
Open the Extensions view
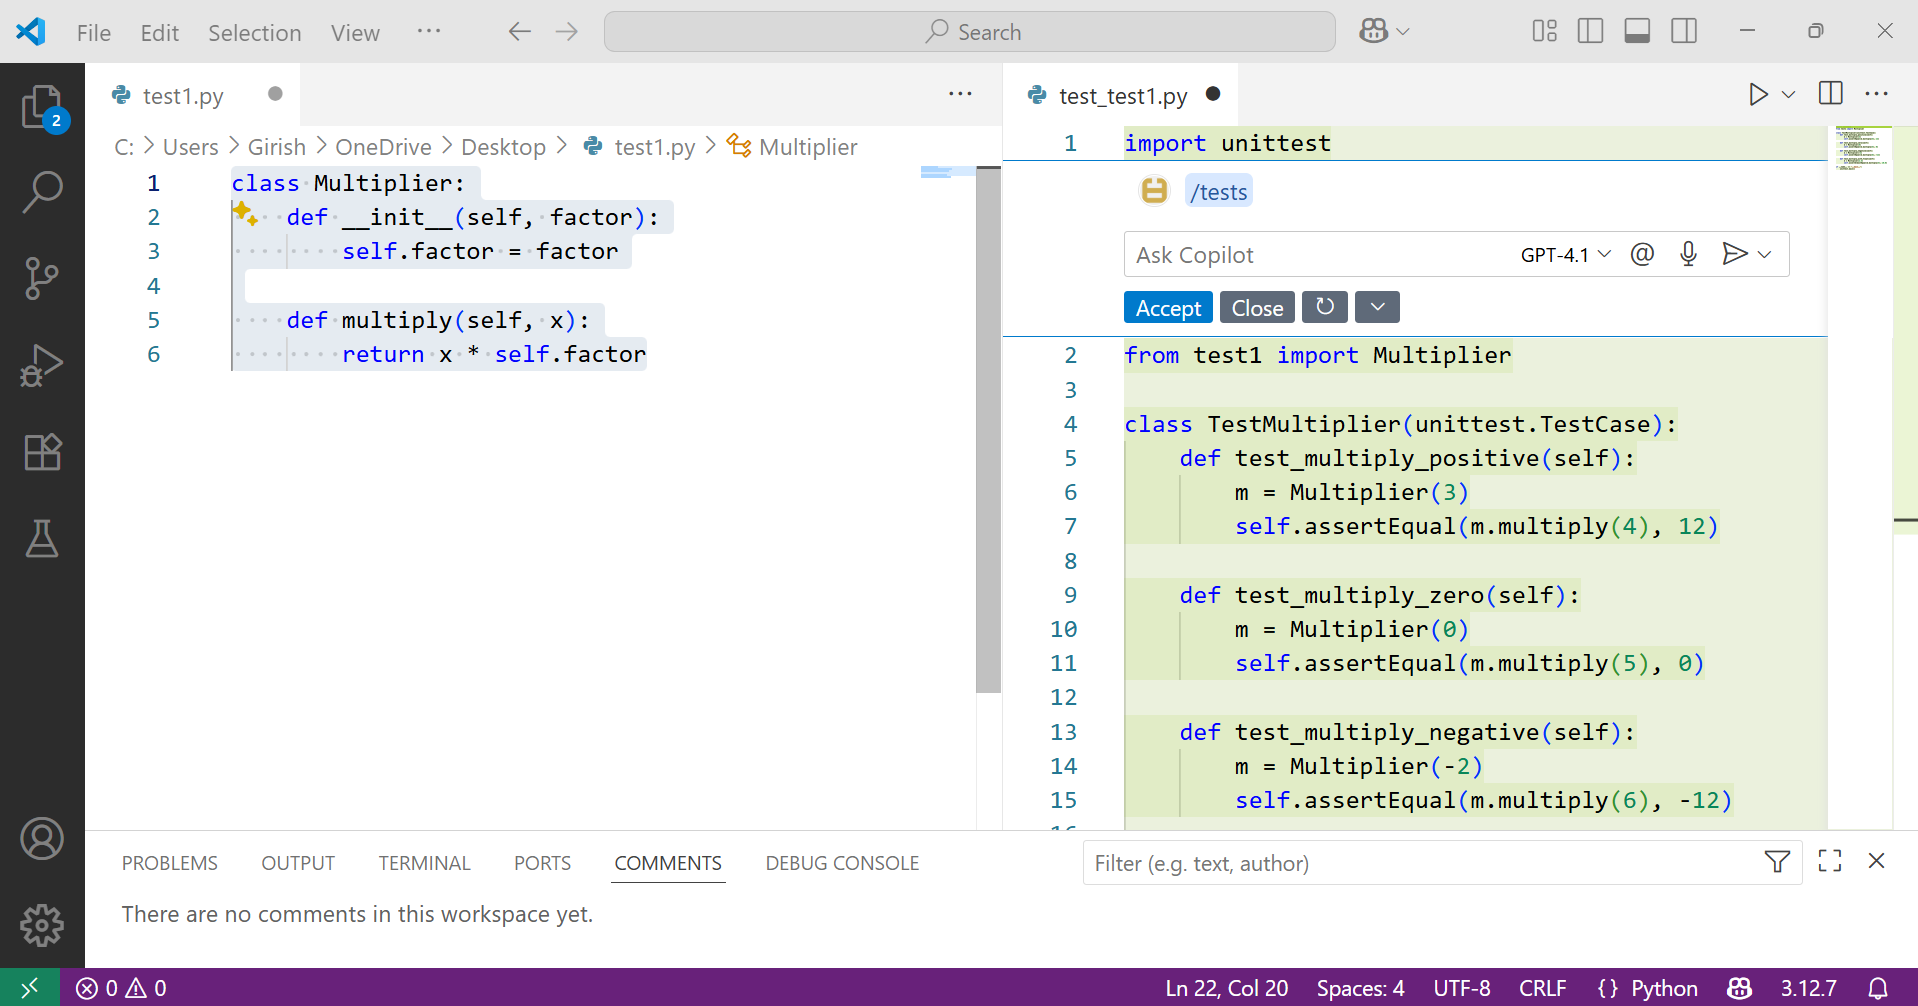[x=42, y=452]
